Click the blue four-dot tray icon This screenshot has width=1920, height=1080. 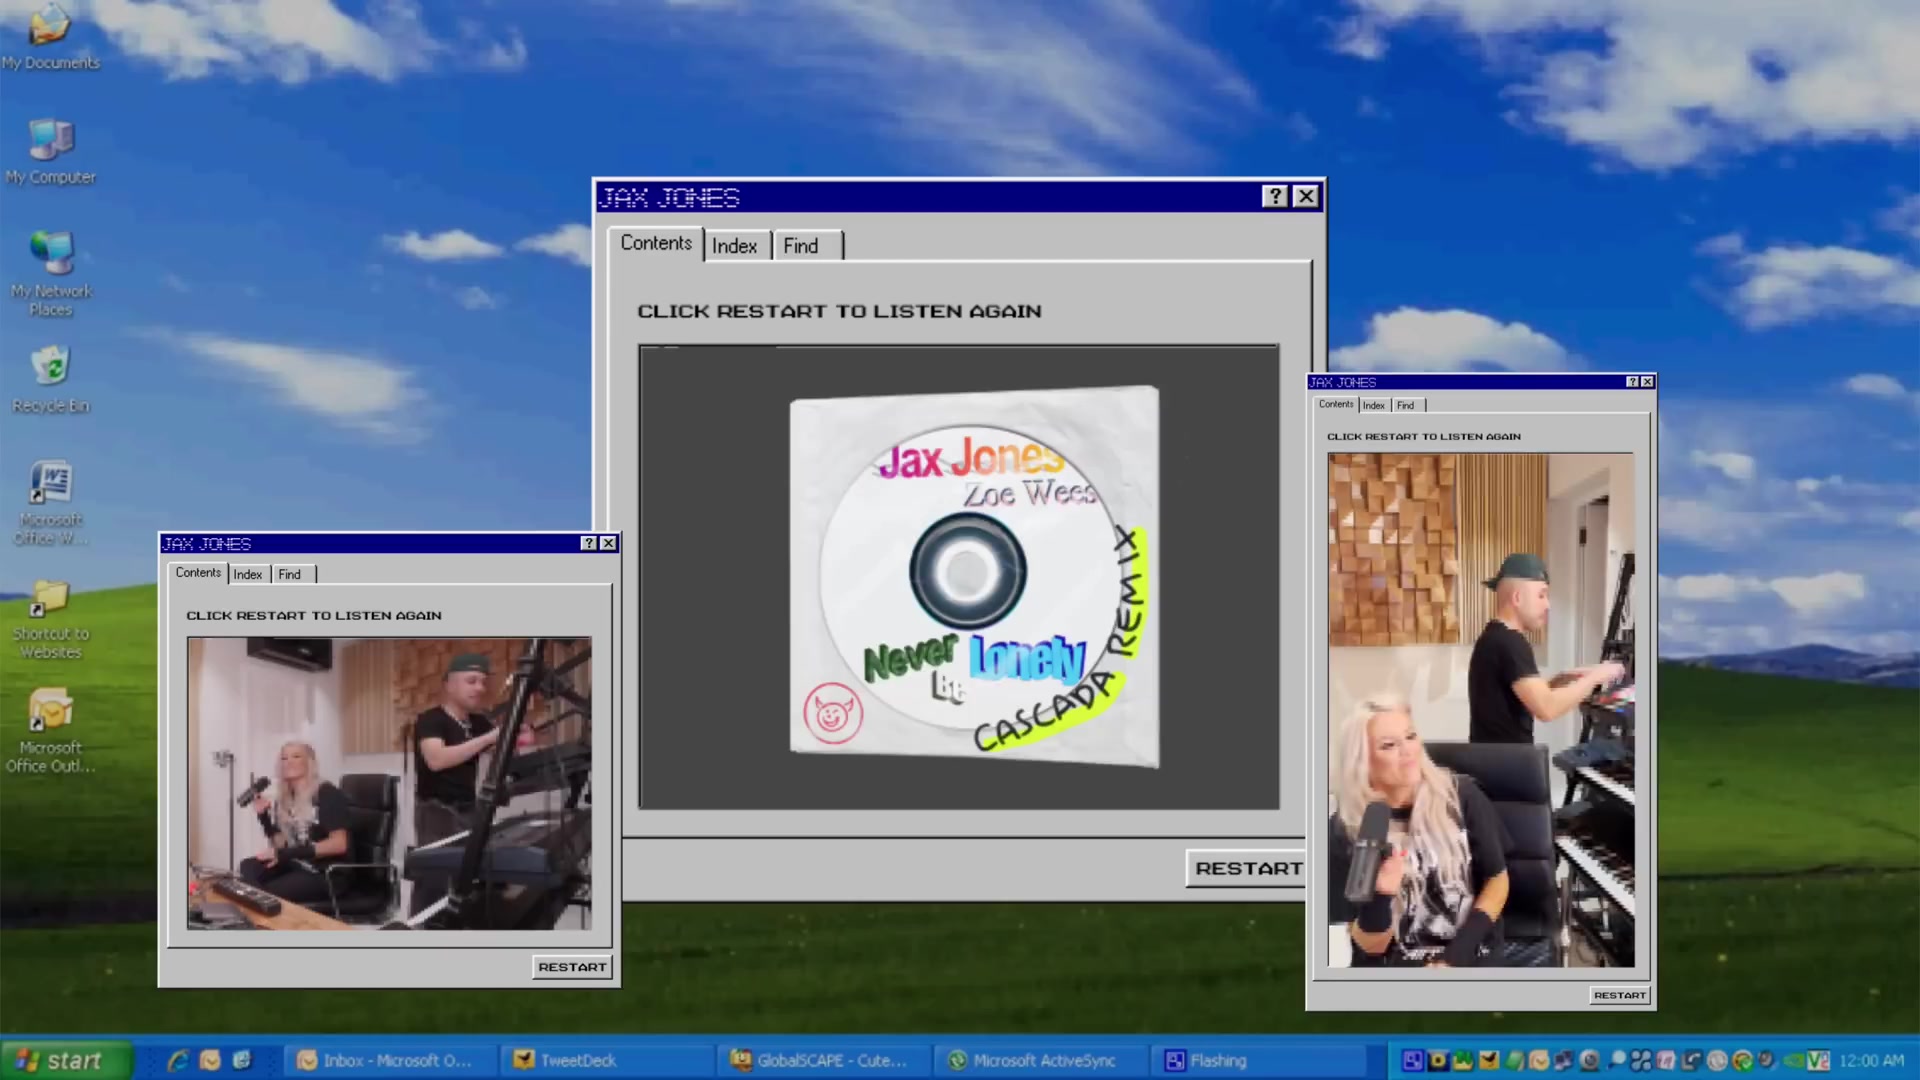coord(1641,1061)
